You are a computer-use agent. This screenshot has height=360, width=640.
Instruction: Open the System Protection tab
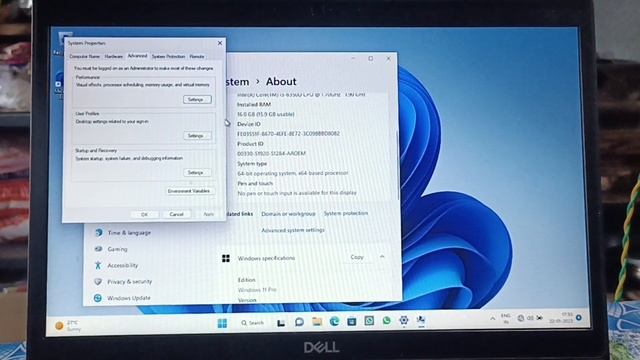coord(169,56)
